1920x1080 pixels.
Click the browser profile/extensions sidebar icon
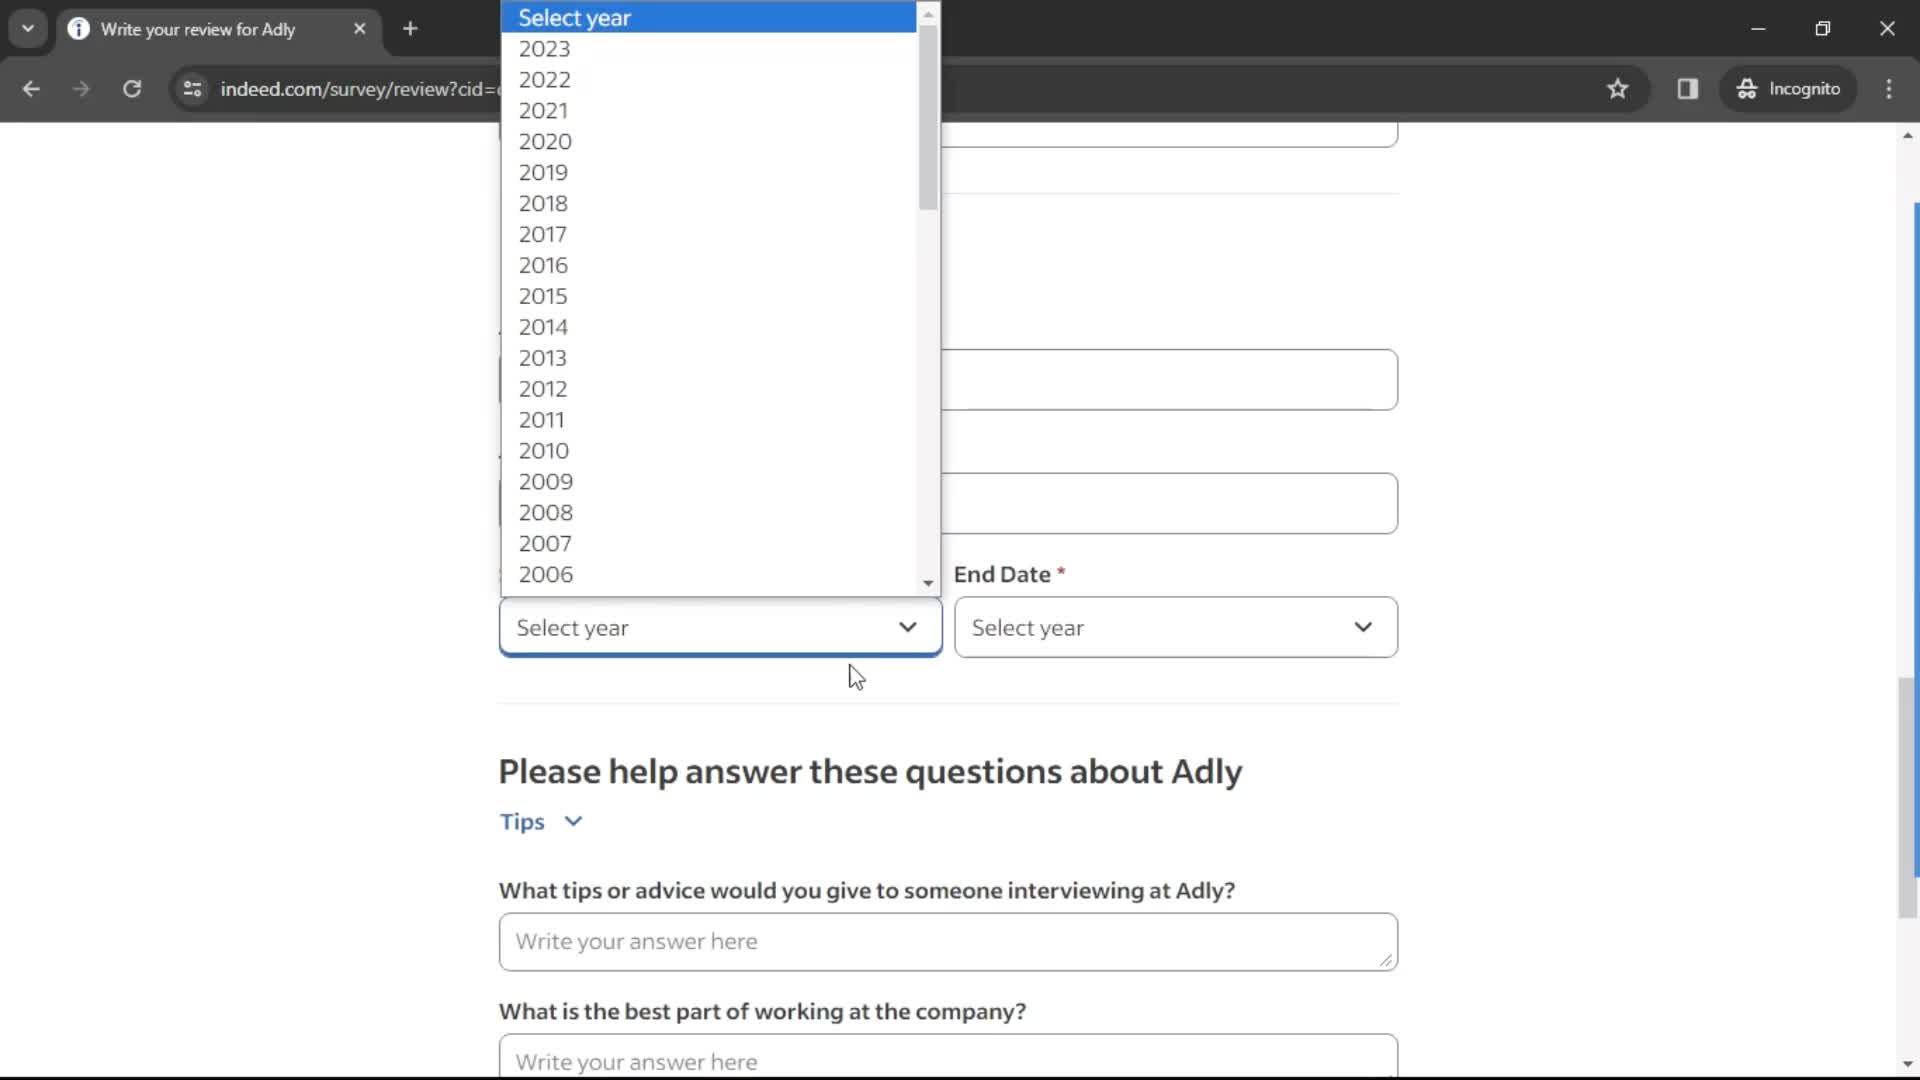click(1688, 88)
